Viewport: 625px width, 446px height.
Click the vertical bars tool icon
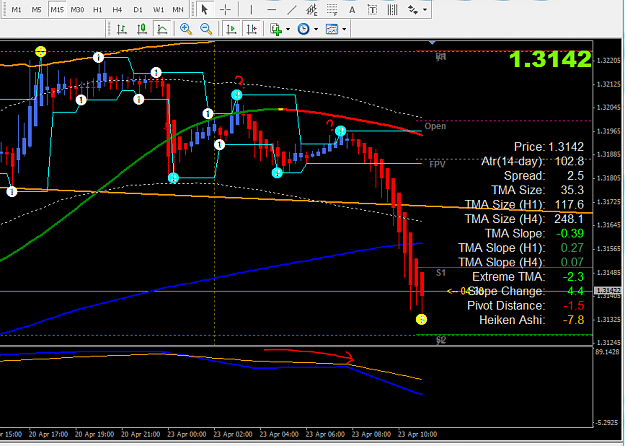393,10
